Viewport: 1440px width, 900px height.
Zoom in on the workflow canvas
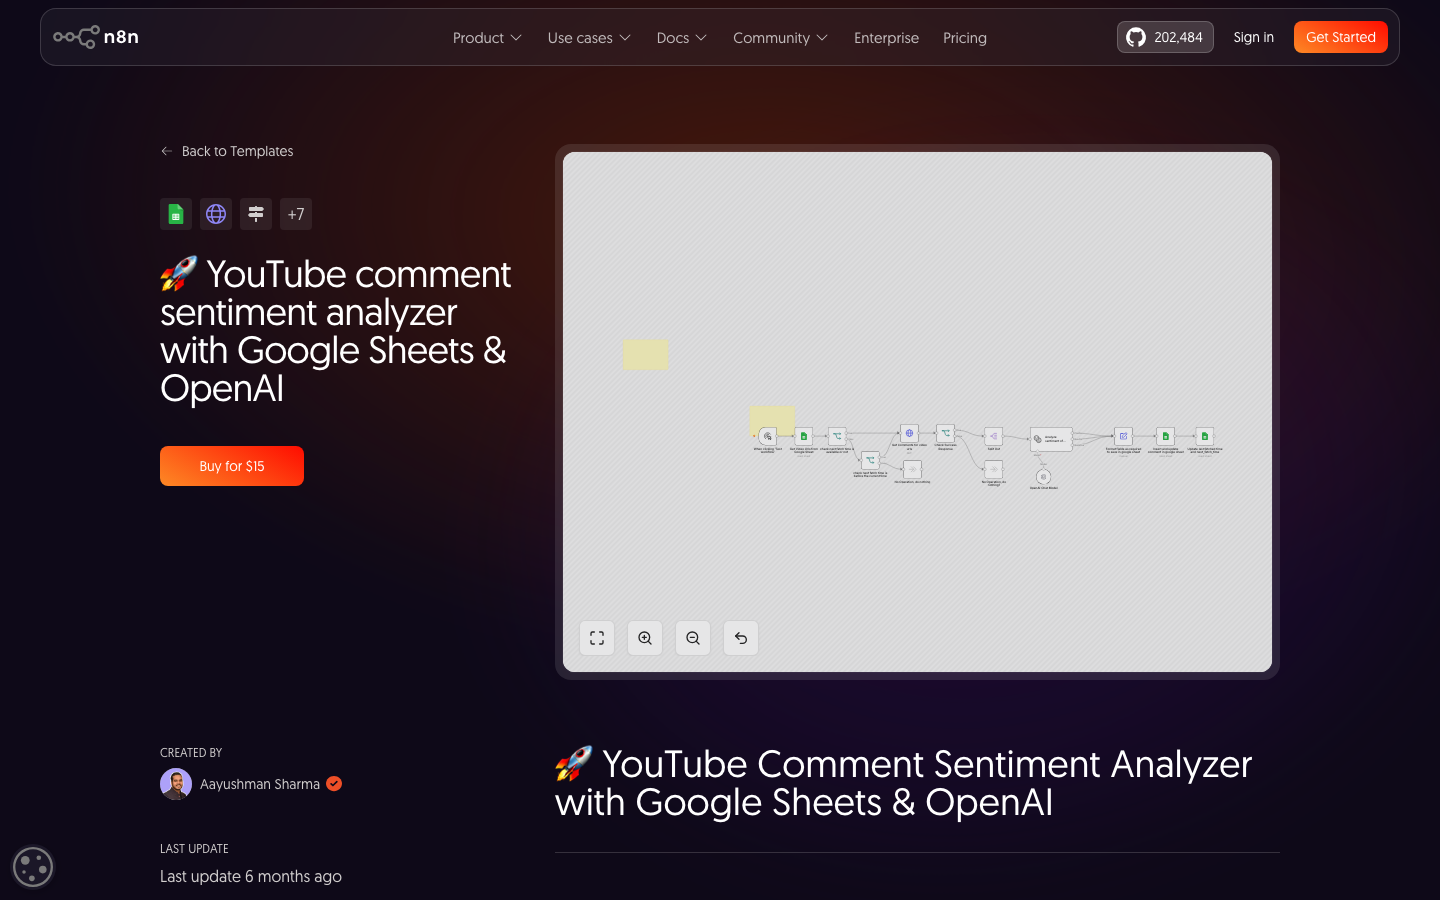[x=645, y=638]
